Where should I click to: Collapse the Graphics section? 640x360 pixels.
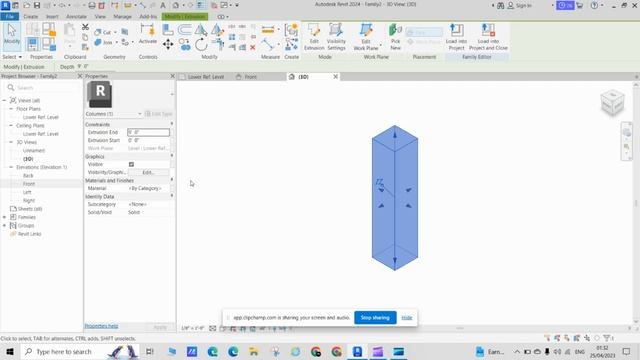tap(171, 156)
